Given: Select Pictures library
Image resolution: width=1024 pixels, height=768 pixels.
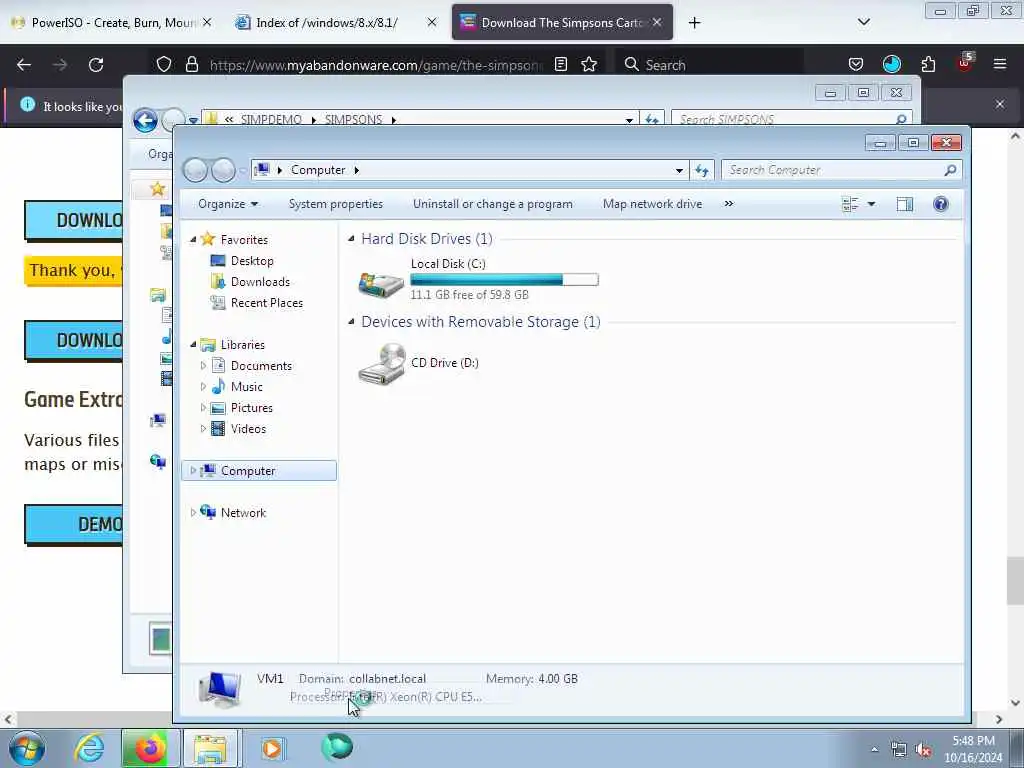Looking at the screenshot, I should pyautogui.click(x=251, y=408).
